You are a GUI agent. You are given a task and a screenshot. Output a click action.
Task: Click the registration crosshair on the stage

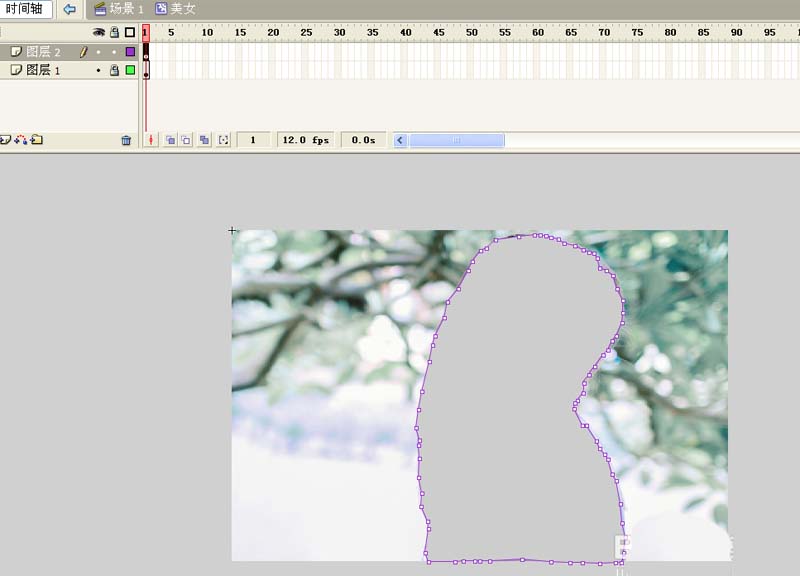point(232,231)
